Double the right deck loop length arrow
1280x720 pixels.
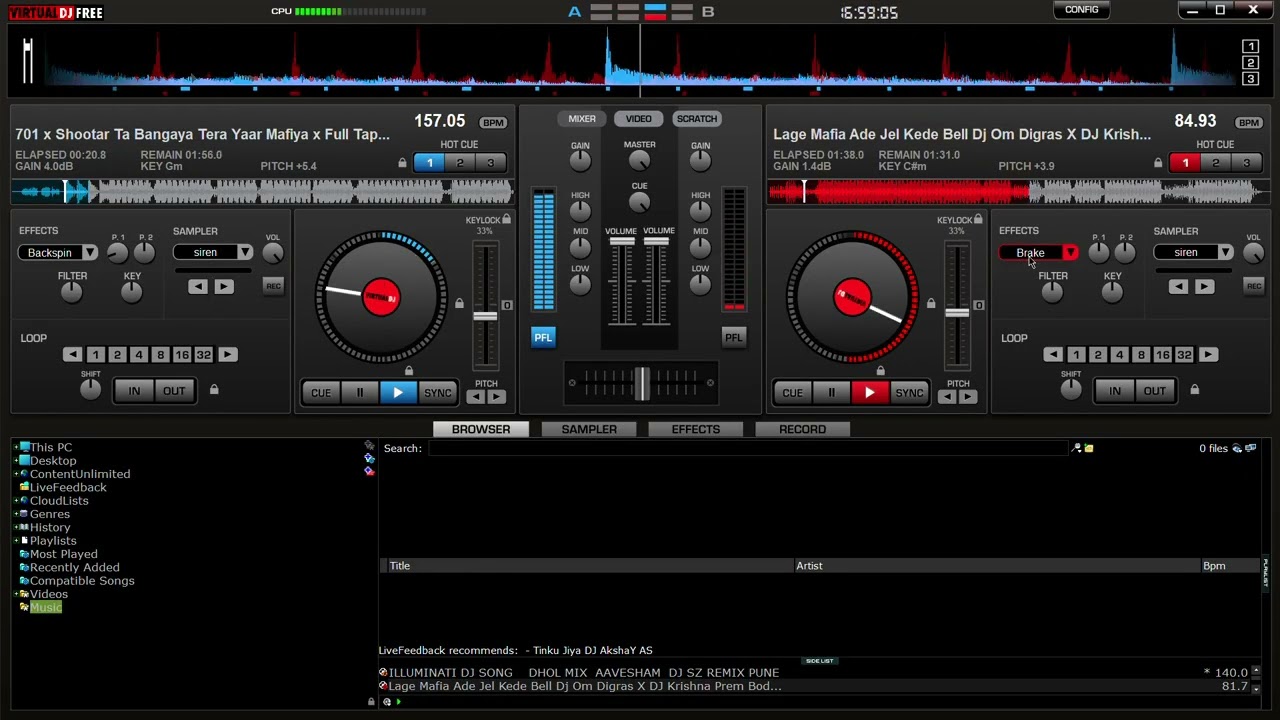point(1208,355)
